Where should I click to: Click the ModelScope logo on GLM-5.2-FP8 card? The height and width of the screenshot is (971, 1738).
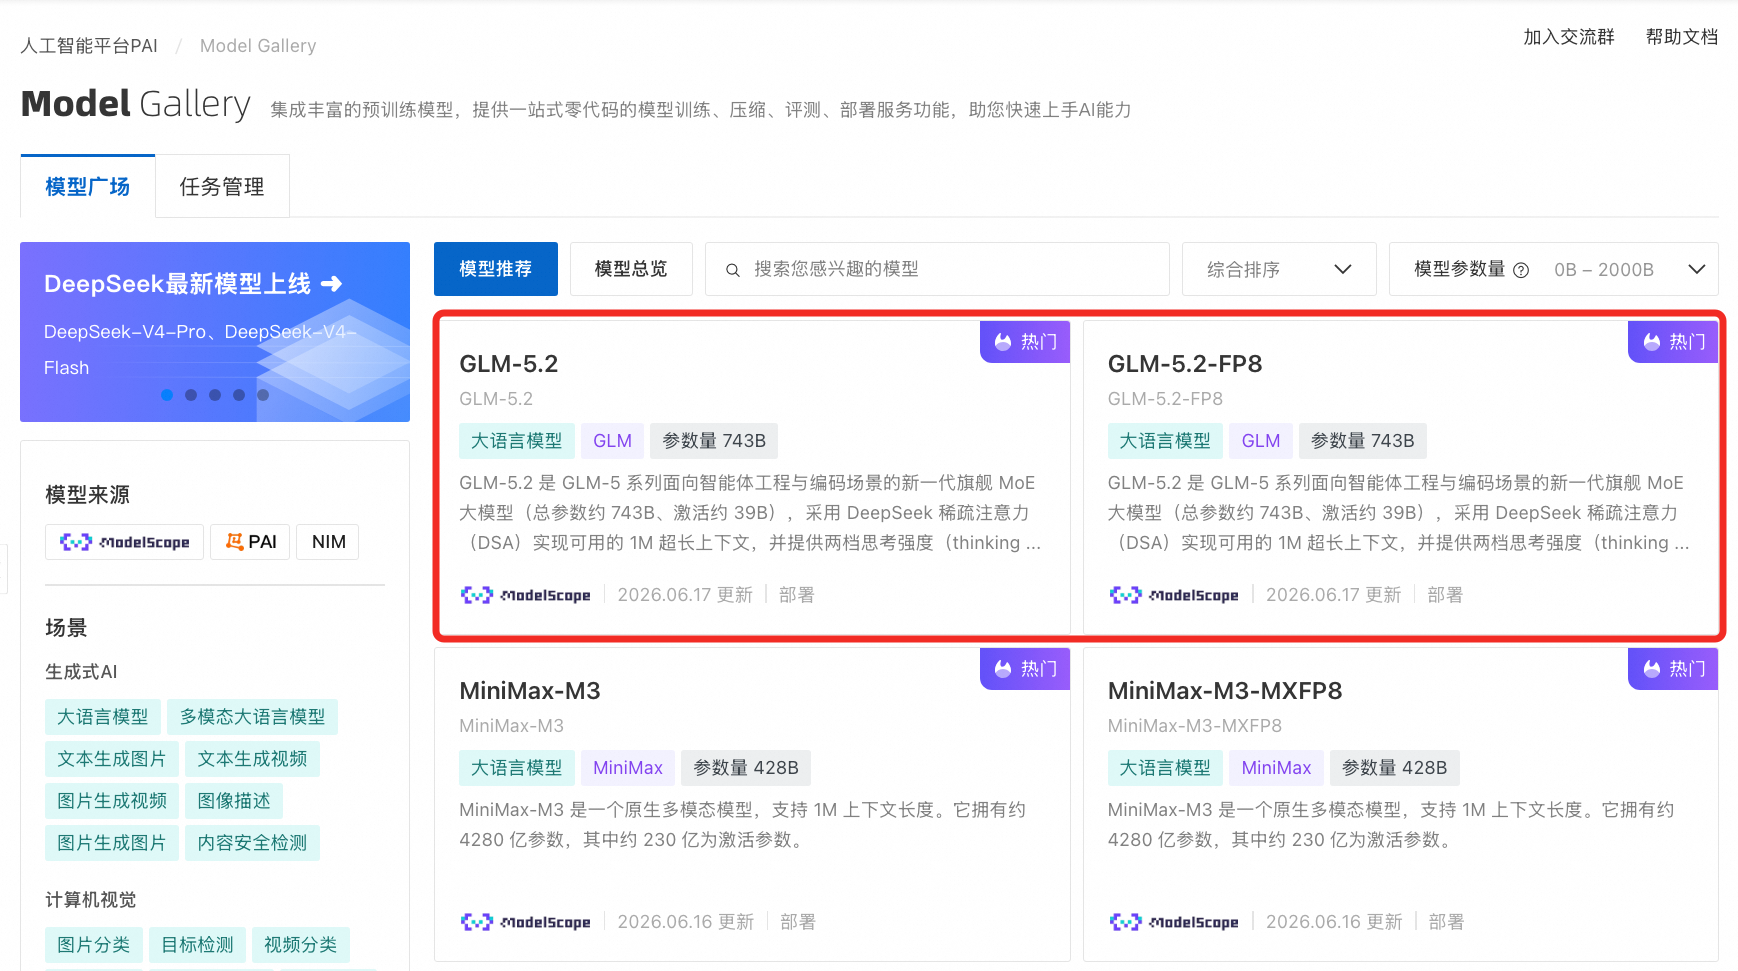click(x=1174, y=595)
